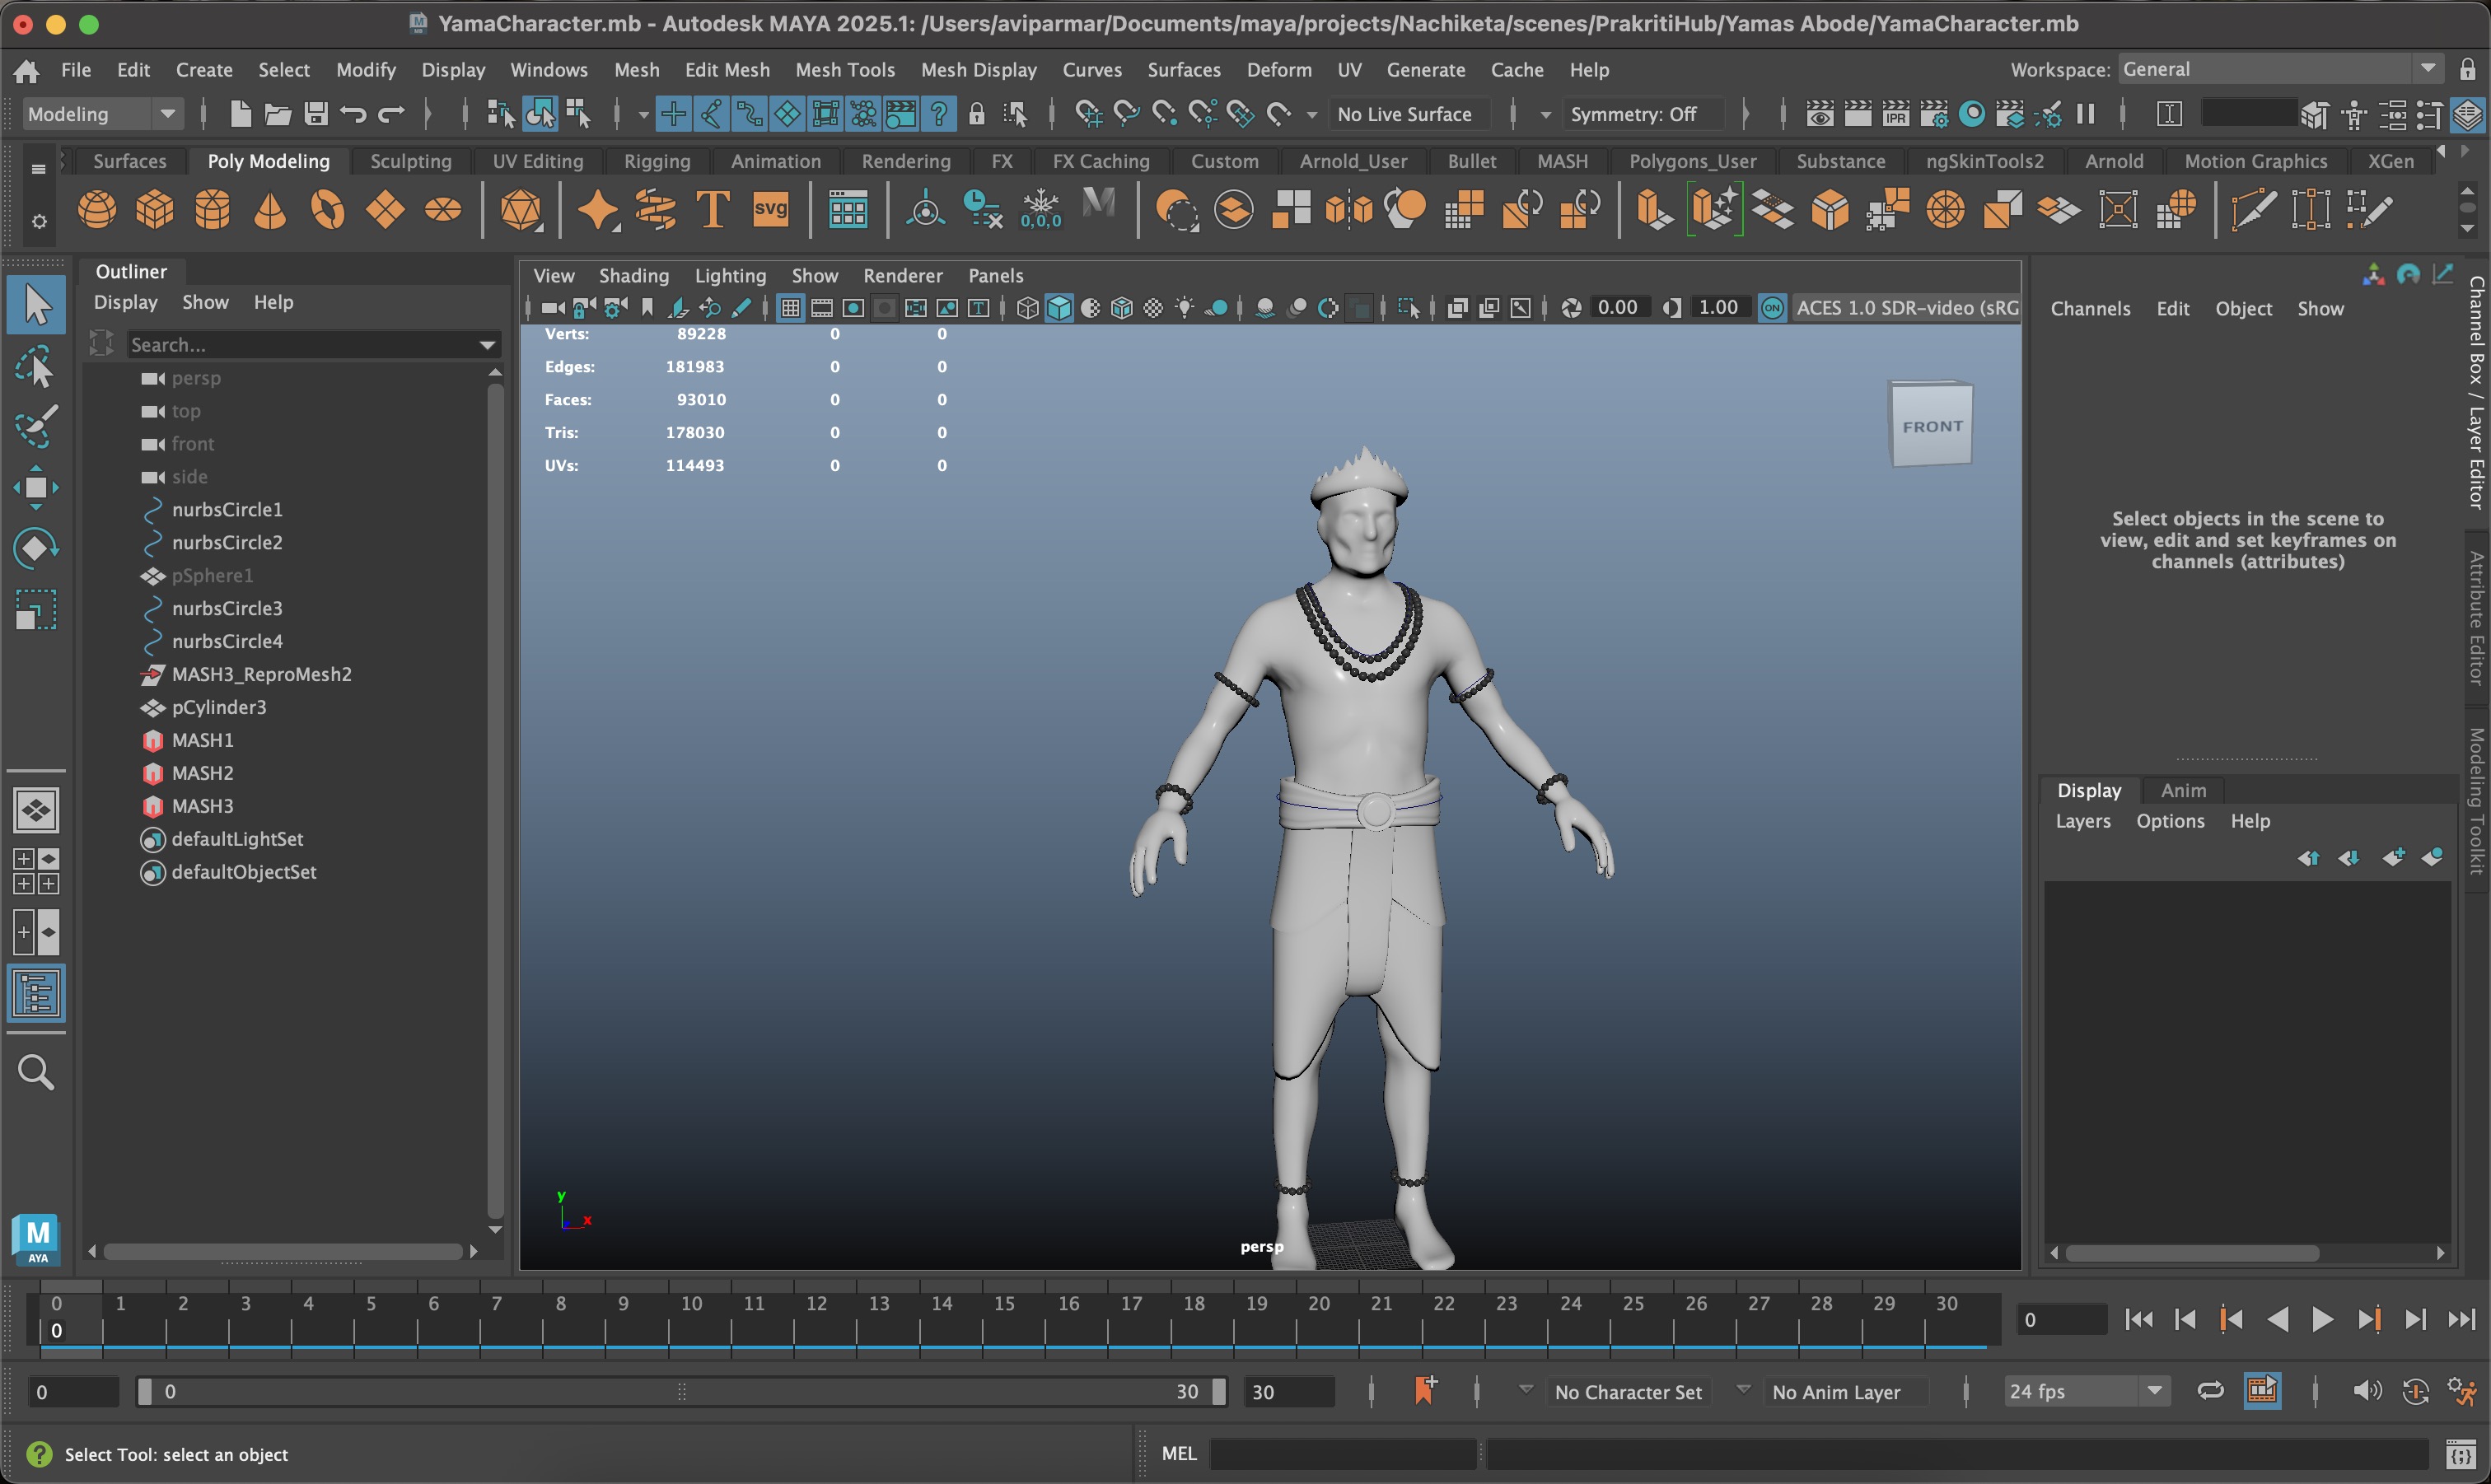Viewport: 2491px width, 1484px height.
Task: Switch to the Rigging shelf tab
Action: coord(656,161)
